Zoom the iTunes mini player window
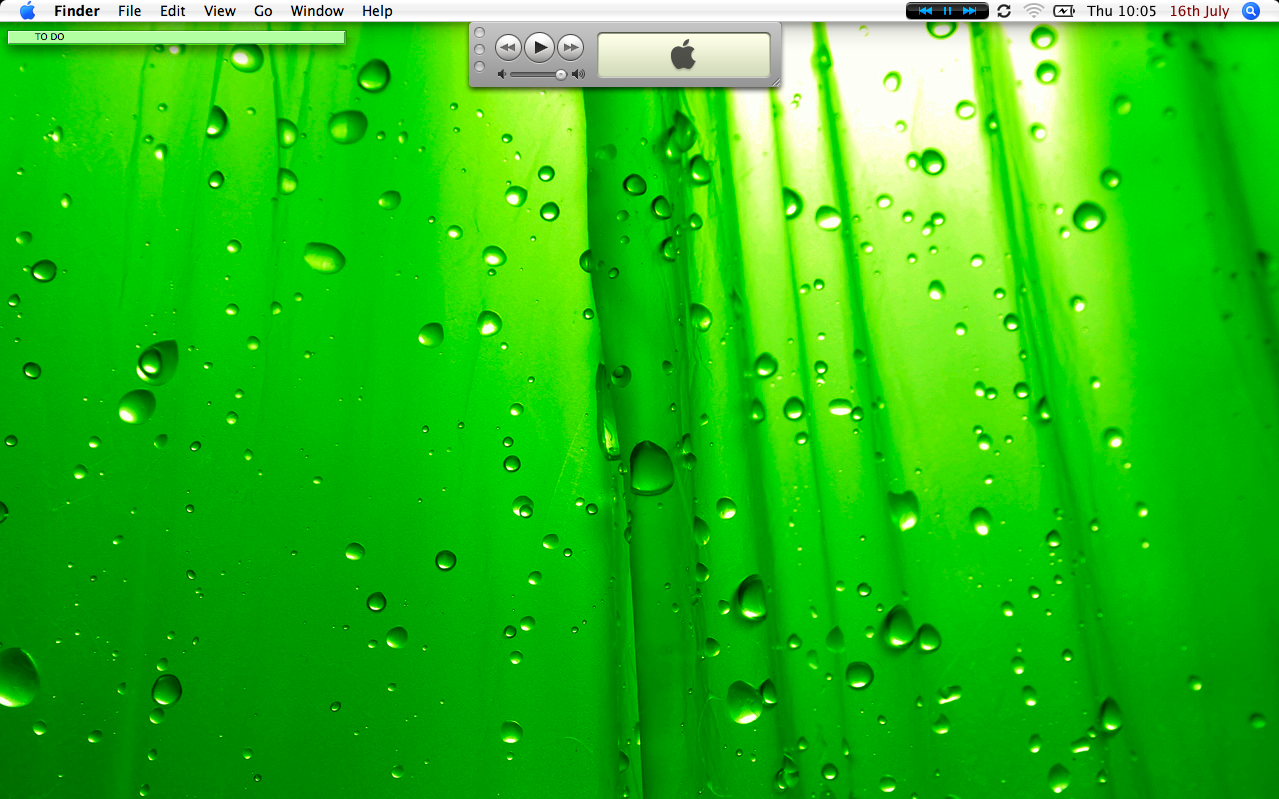 (x=479, y=66)
